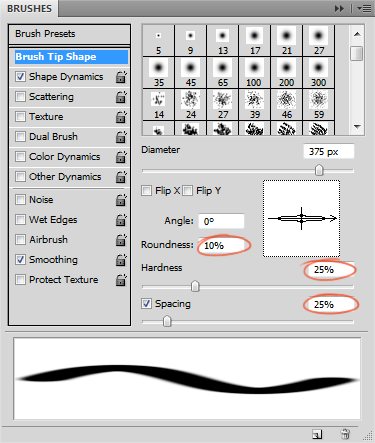Open the Brushes panel flyout menu
The width and height of the screenshot is (375, 443).
point(364,8)
